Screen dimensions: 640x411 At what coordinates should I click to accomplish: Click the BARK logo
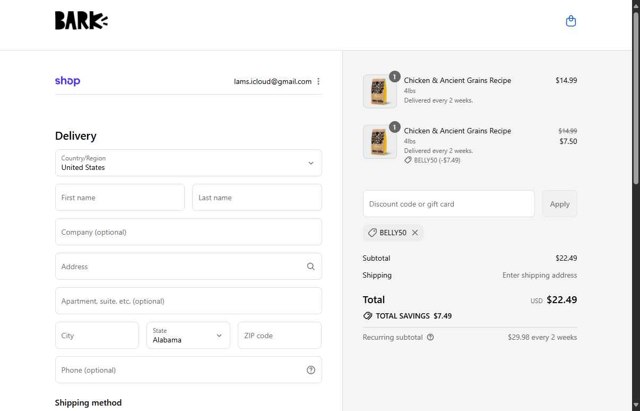tap(81, 20)
